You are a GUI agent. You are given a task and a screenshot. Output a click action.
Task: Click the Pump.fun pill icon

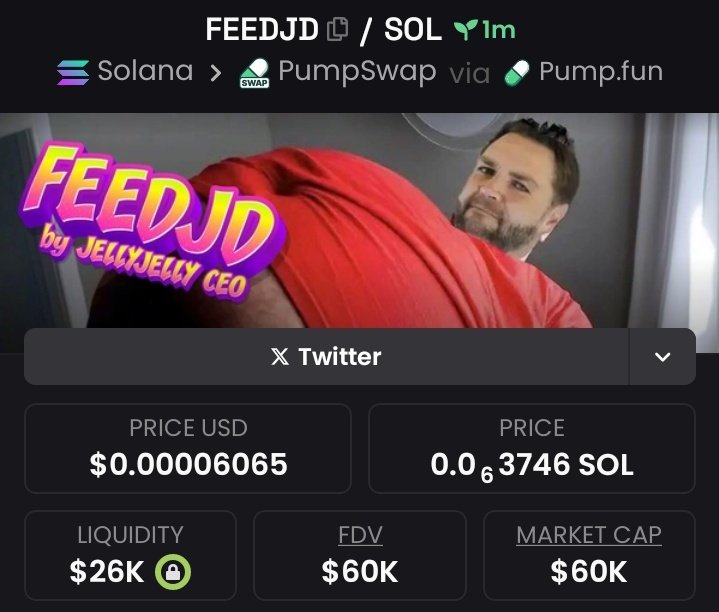point(517,73)
